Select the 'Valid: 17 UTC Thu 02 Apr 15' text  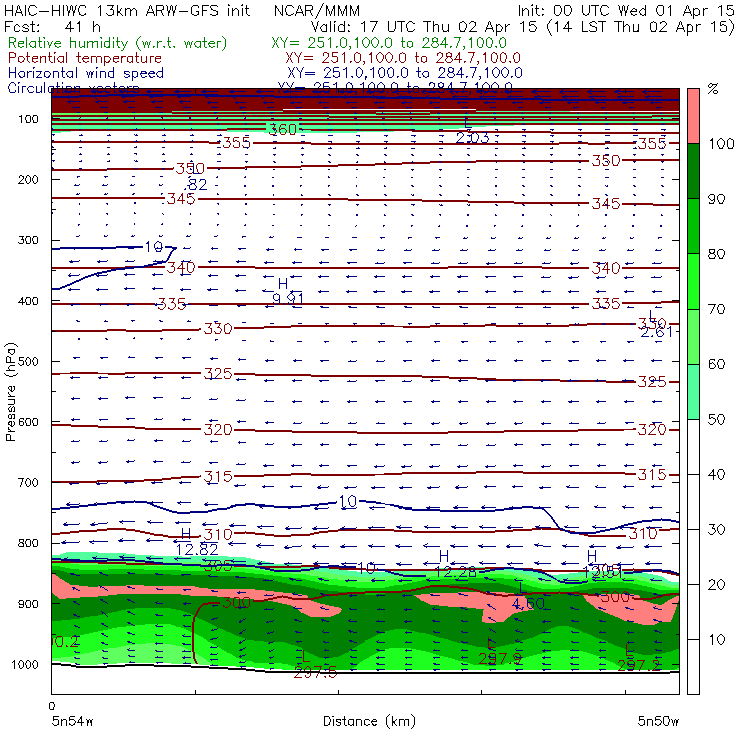click(424, 26)
